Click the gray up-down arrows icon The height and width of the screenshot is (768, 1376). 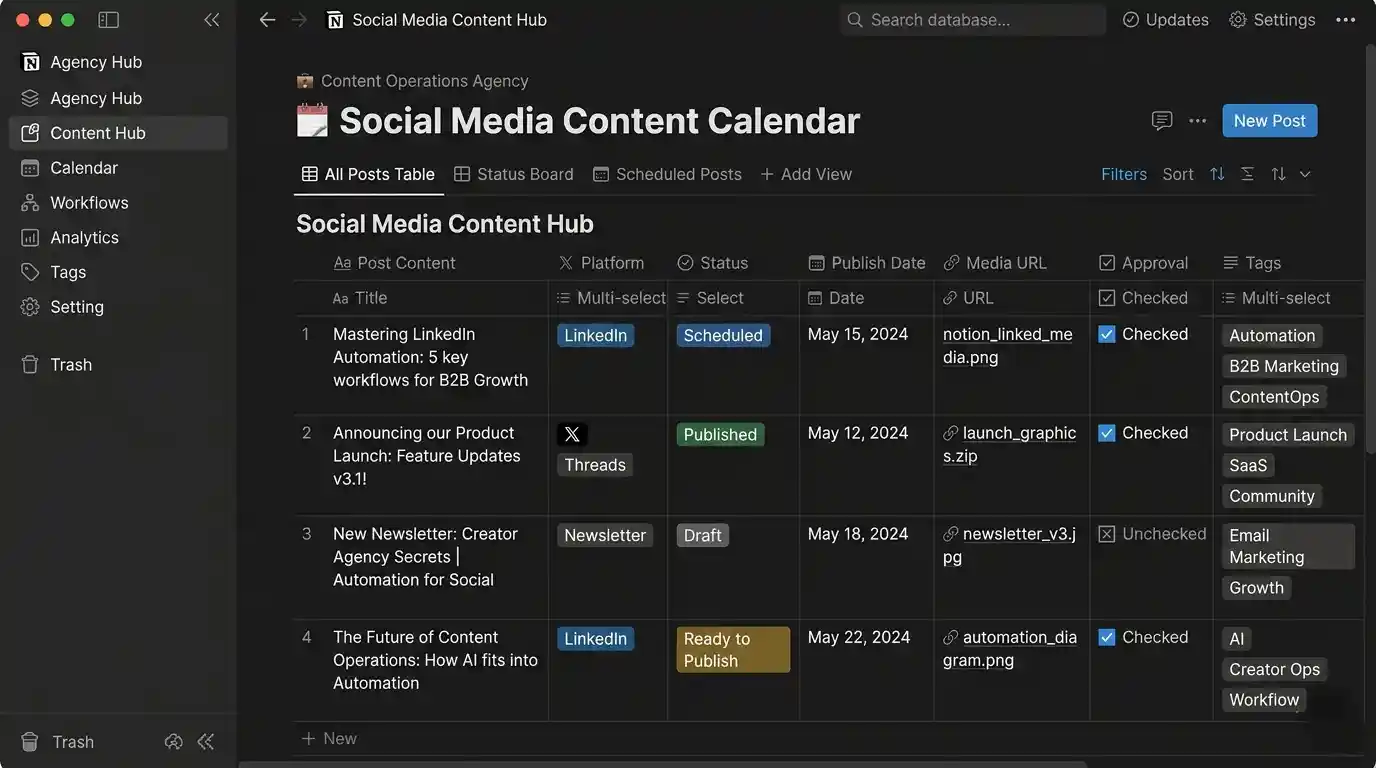coord(1278,174)
